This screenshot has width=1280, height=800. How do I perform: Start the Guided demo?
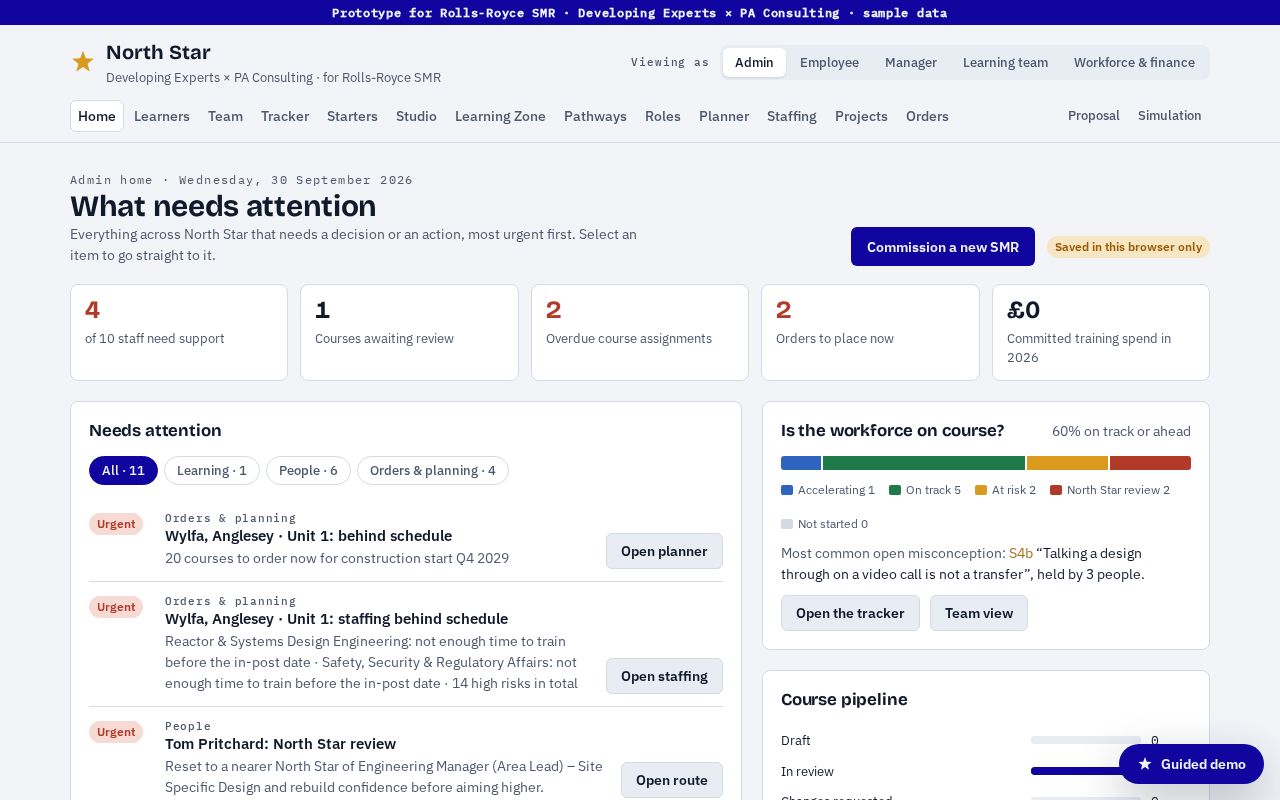1191,764
